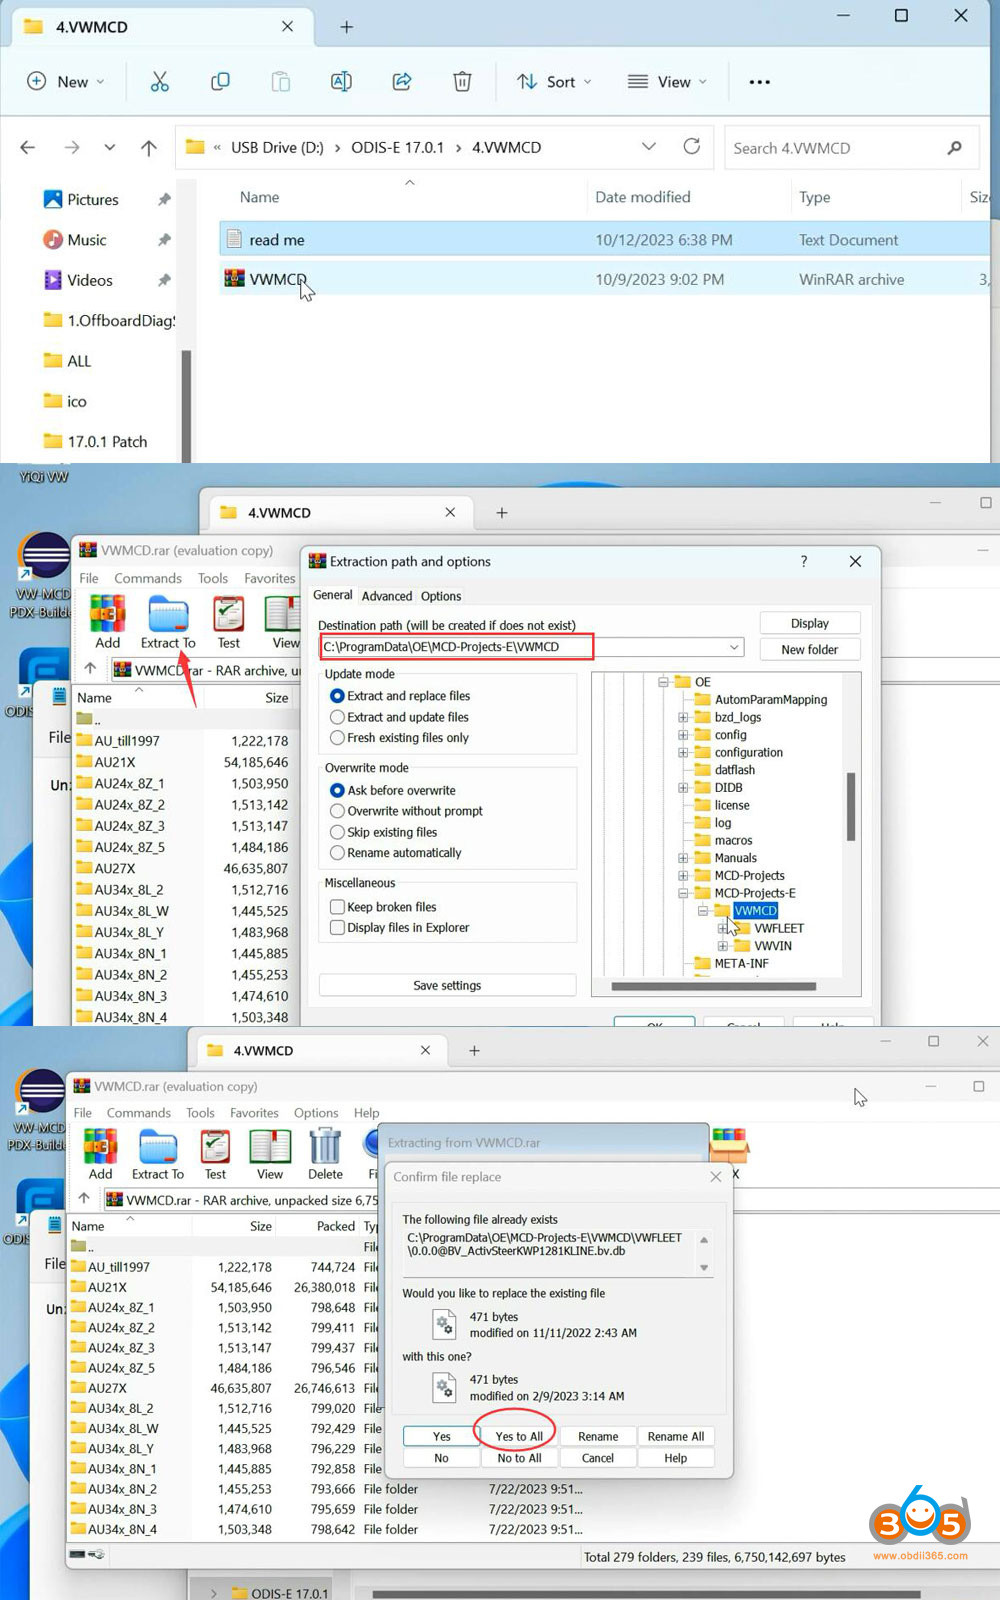The width and height of the screenshot is (1000, 1600).
Task: Select Rename automatically radio button
Action: pos(337,853)
